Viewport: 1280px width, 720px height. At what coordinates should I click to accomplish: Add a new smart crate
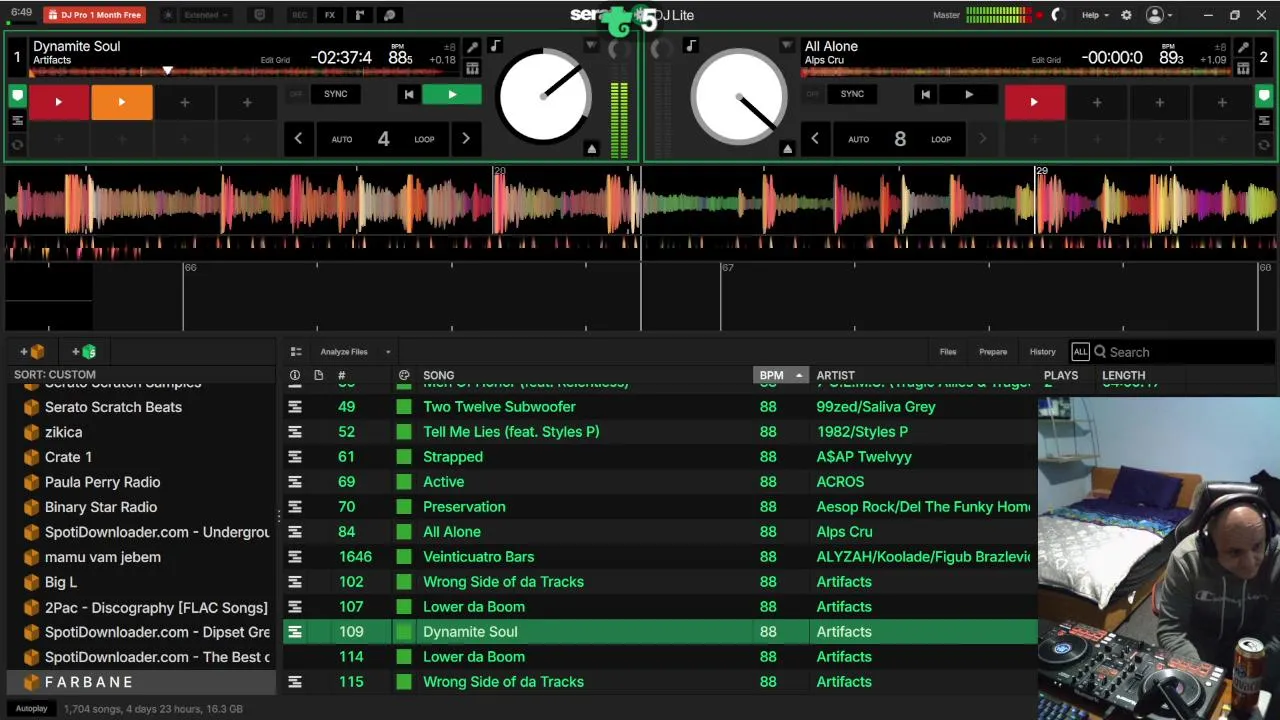[84, 352]
